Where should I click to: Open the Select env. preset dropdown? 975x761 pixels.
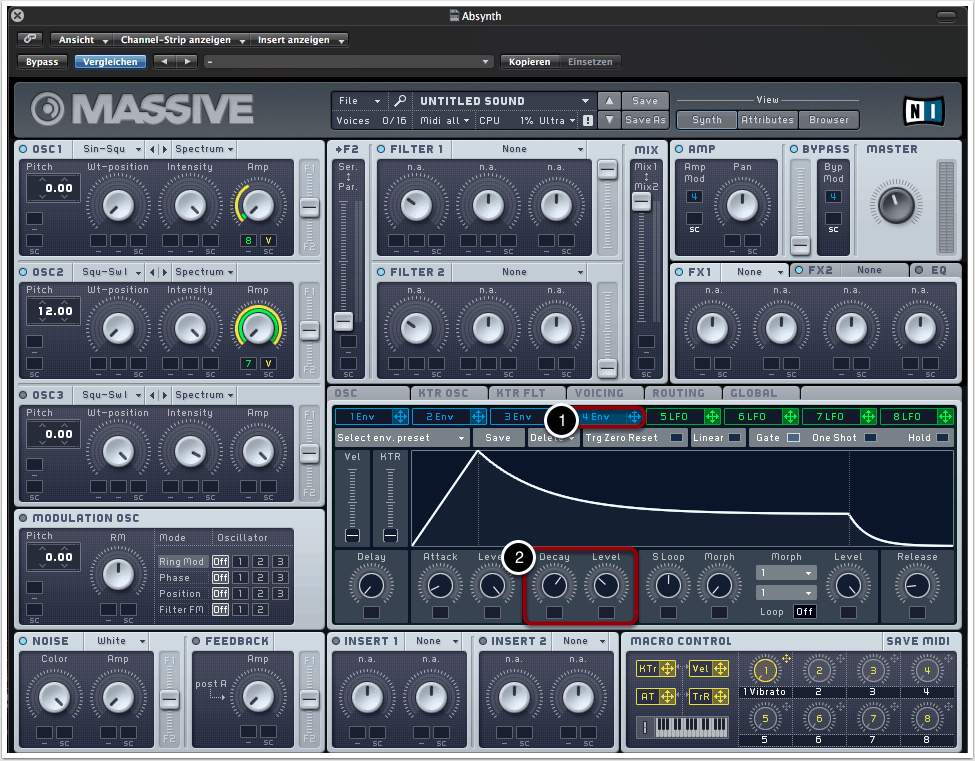click(x=401, y=438)
